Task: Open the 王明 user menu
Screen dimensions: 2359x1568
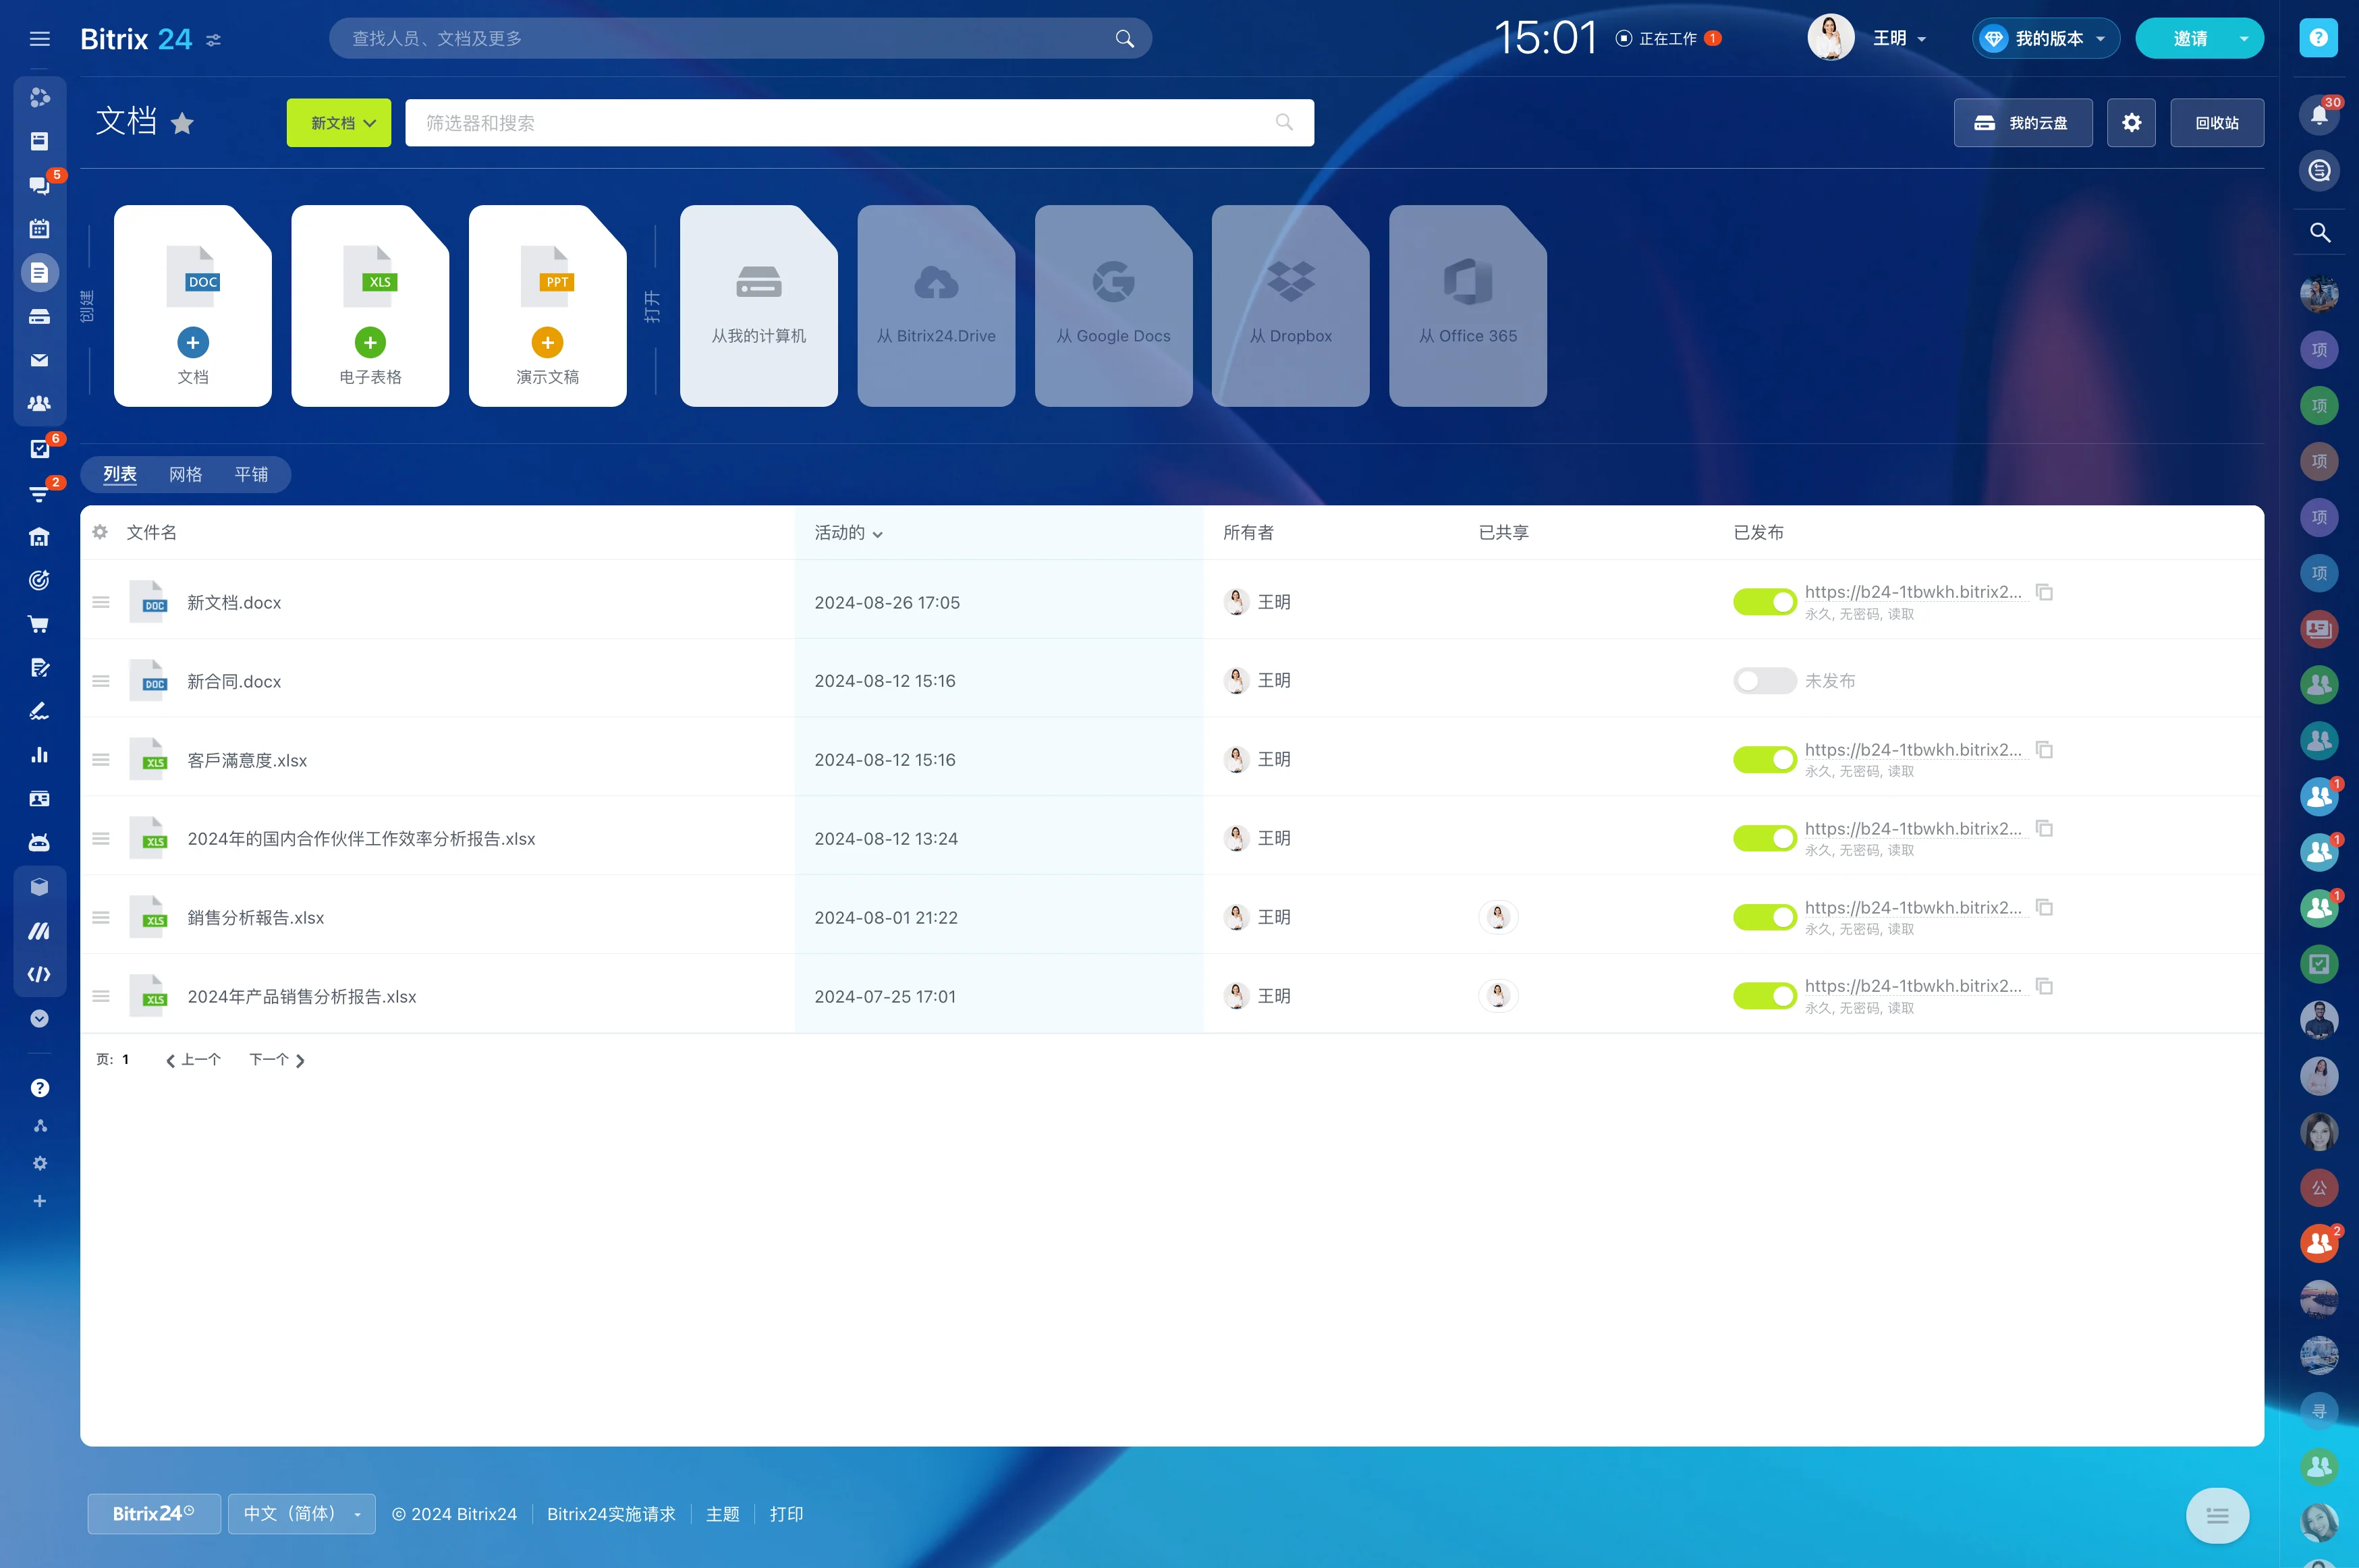Action: (1867, 38)
